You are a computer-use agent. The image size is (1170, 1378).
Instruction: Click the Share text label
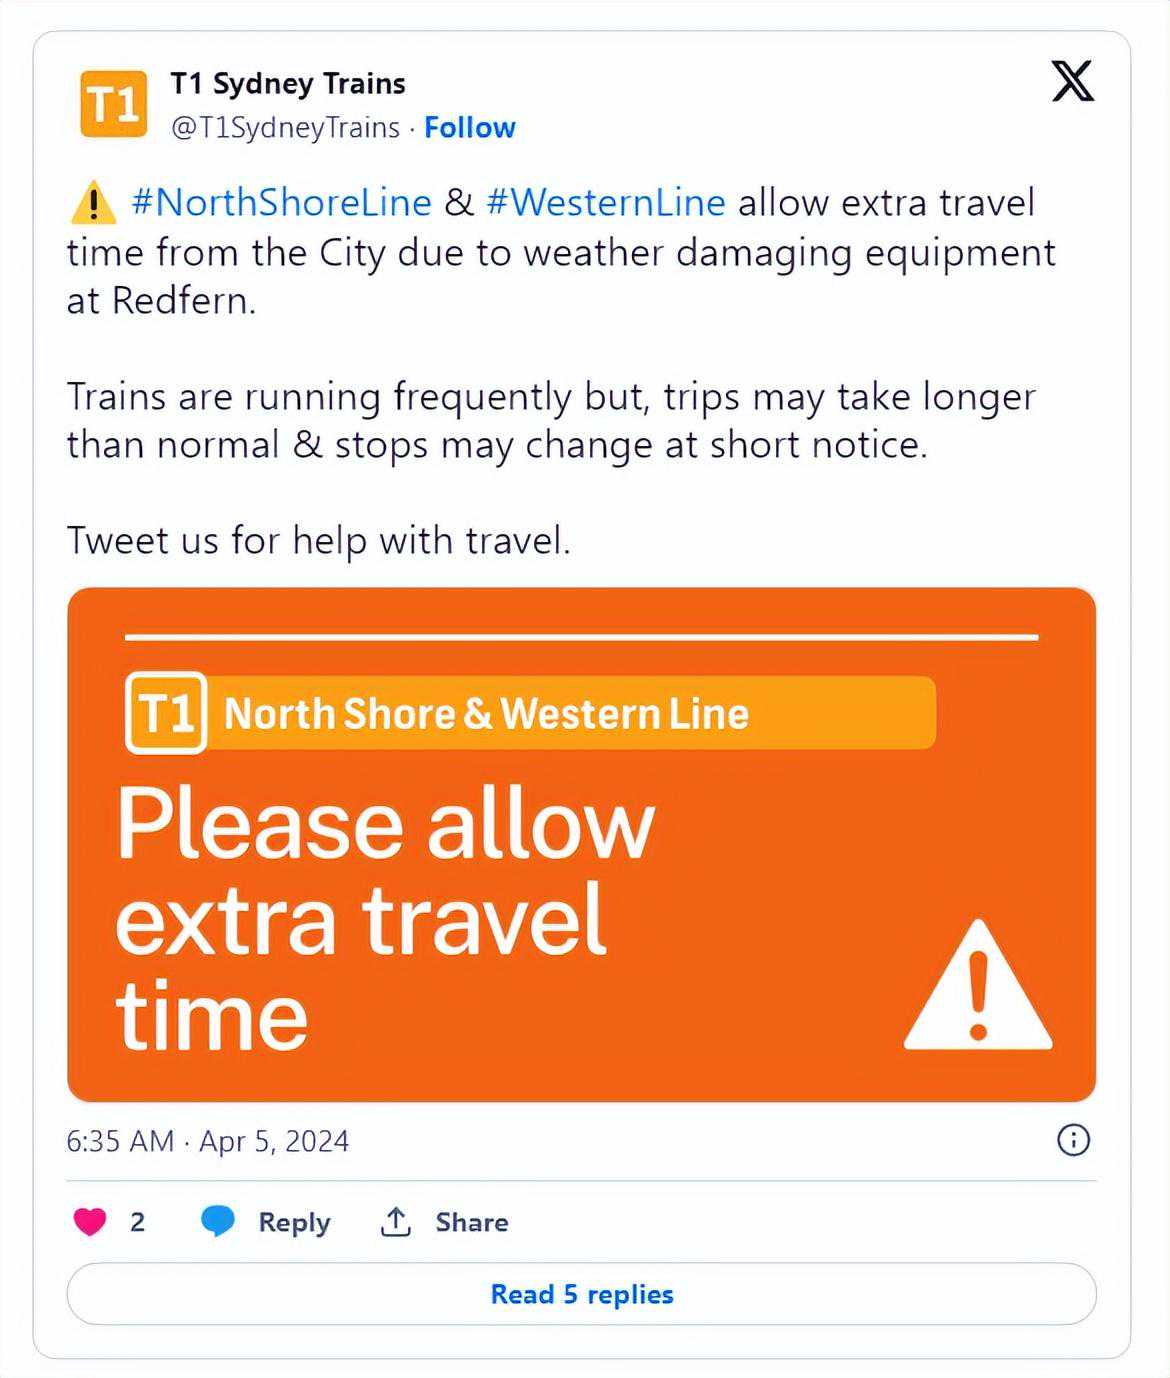(471, 1222)
